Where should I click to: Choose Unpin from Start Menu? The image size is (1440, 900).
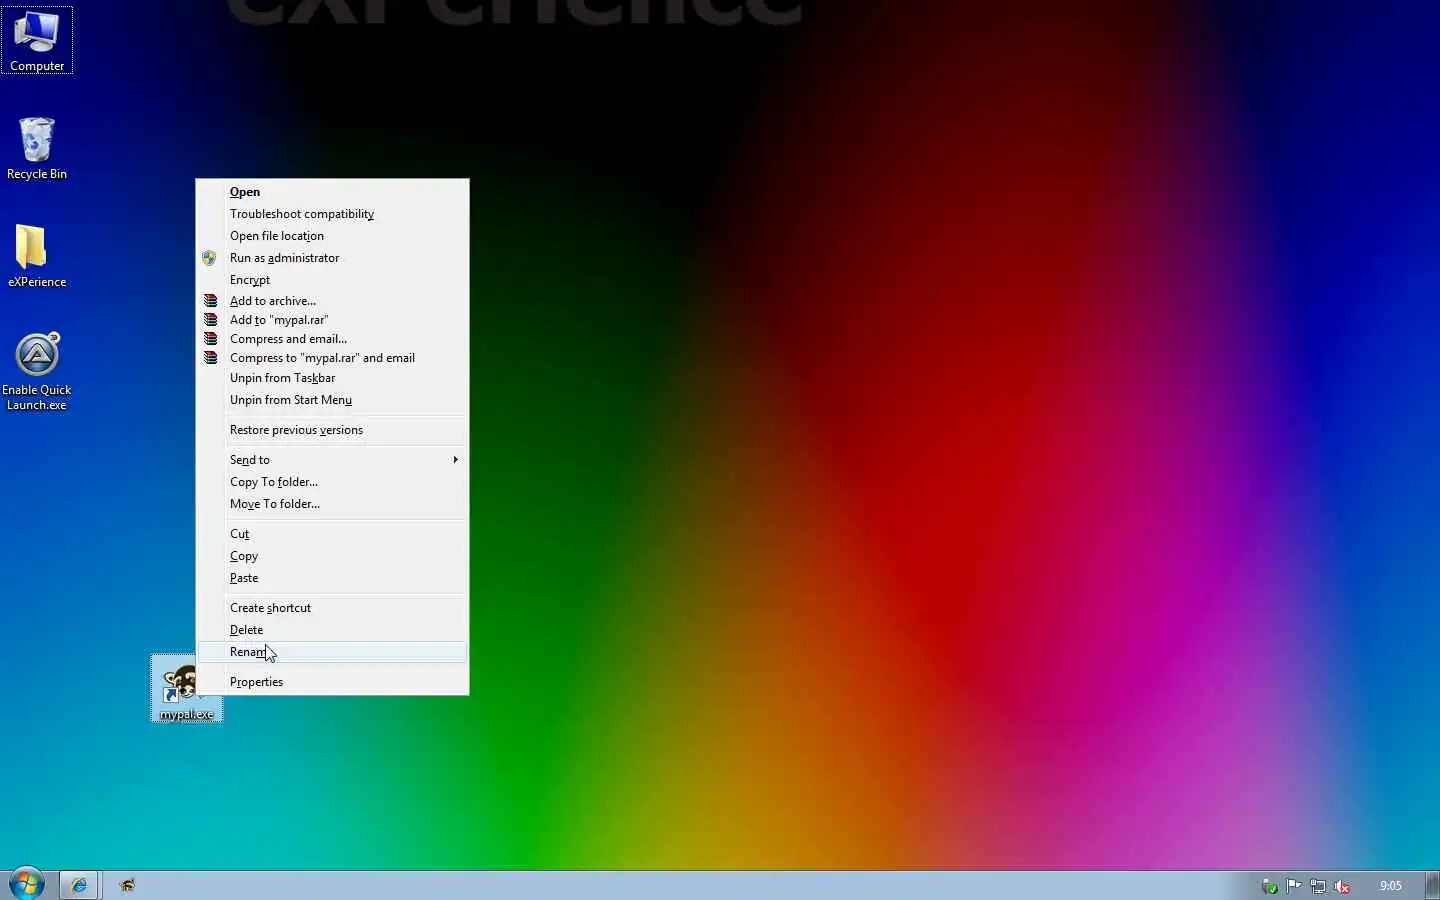point(332,400)
